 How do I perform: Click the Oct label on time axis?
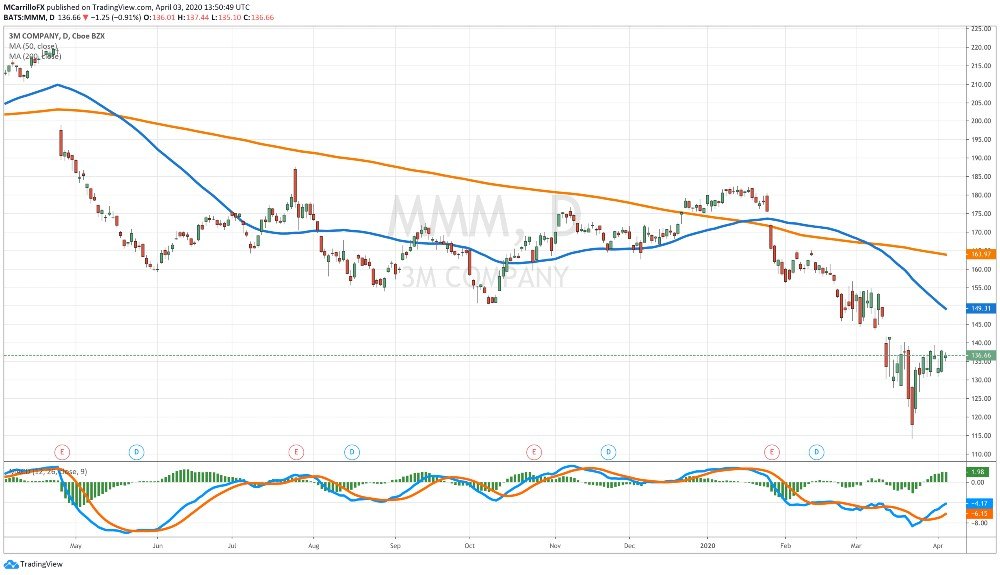(469, 546)
